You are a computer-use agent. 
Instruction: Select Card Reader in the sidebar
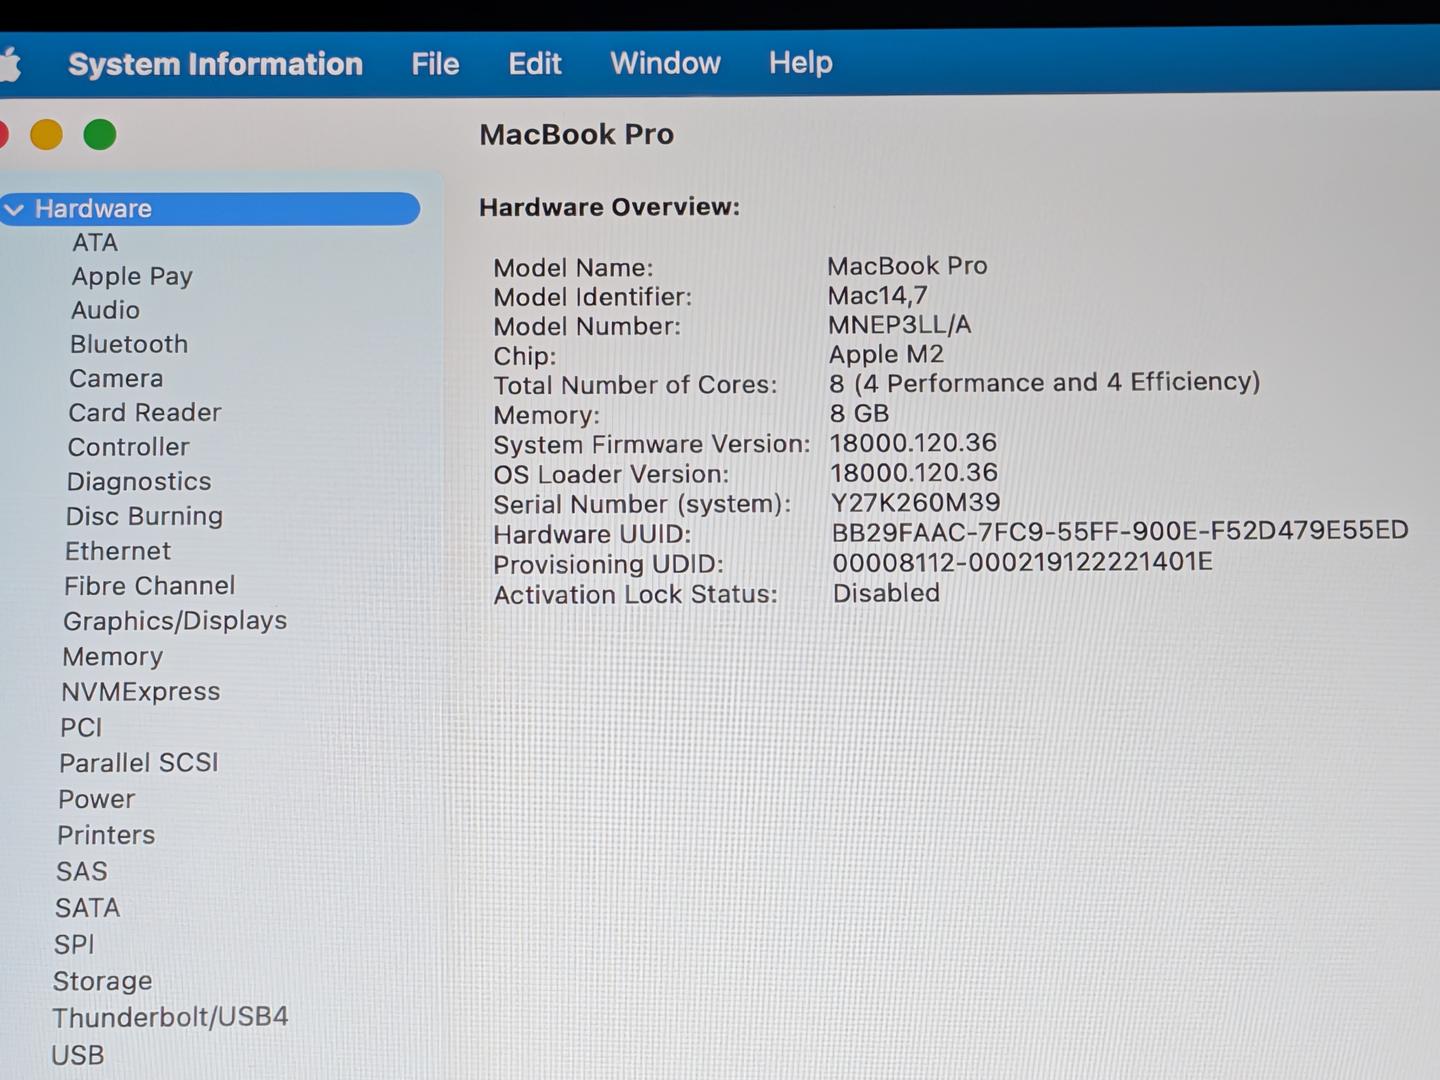coord(145,412)
